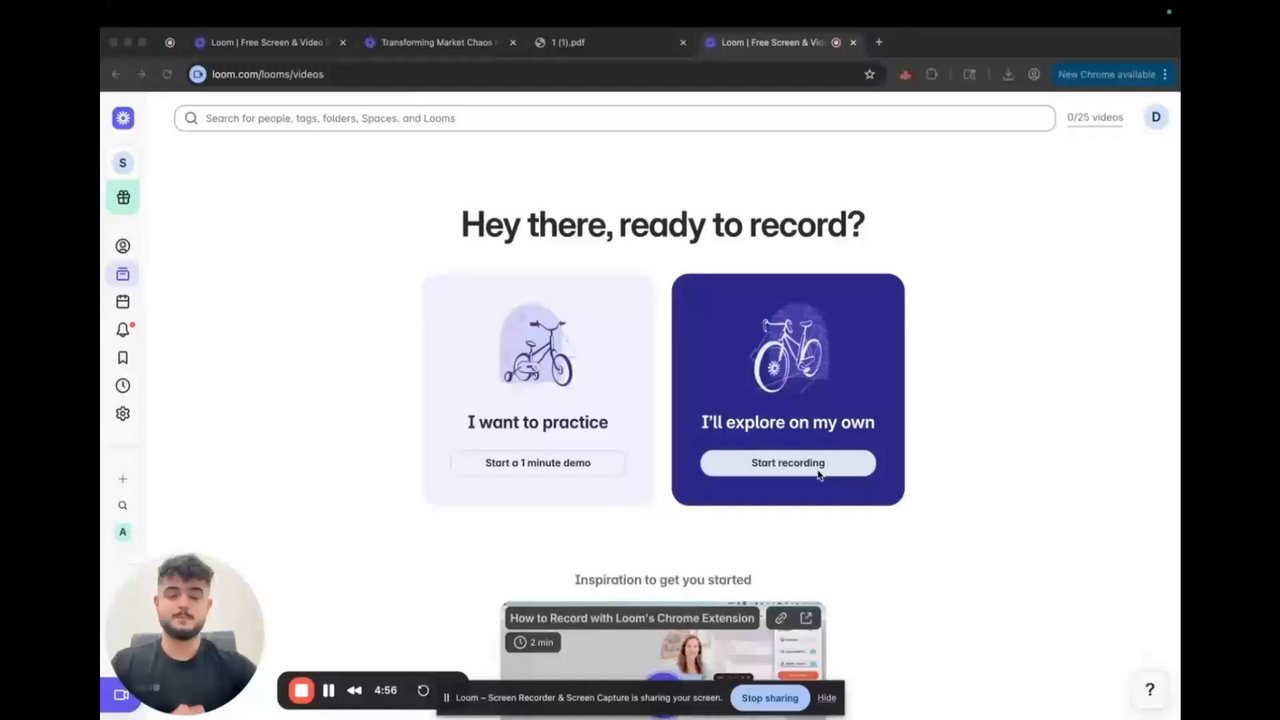Open the profile person icon in sidebar
1280x720 pixels.
pos(123,246)
